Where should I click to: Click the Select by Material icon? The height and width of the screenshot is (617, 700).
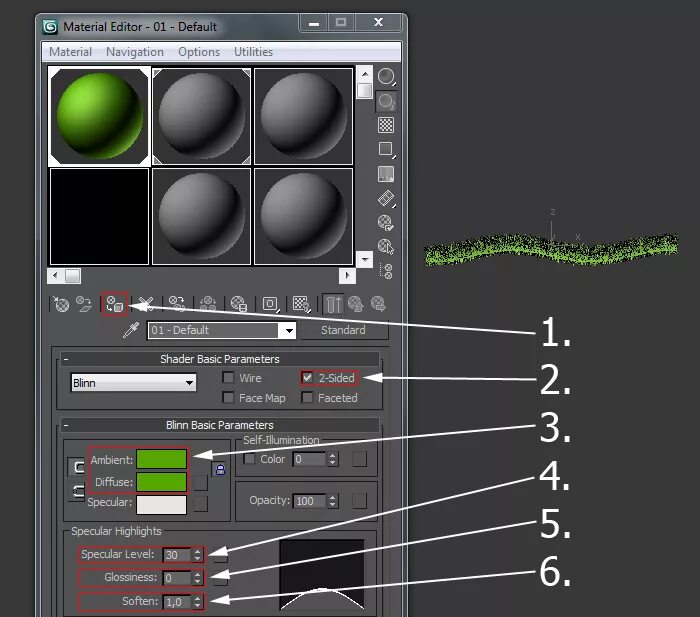[x=386, y=246]
